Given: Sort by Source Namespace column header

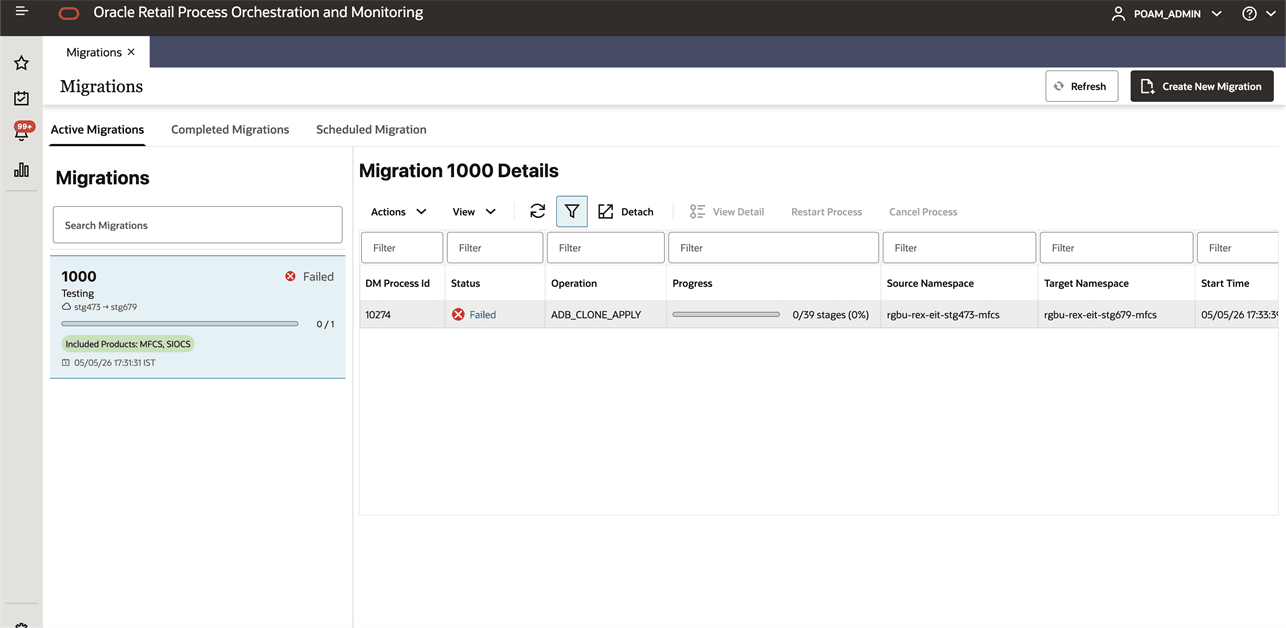Looking at the screenshot, I should pos(930,283).
